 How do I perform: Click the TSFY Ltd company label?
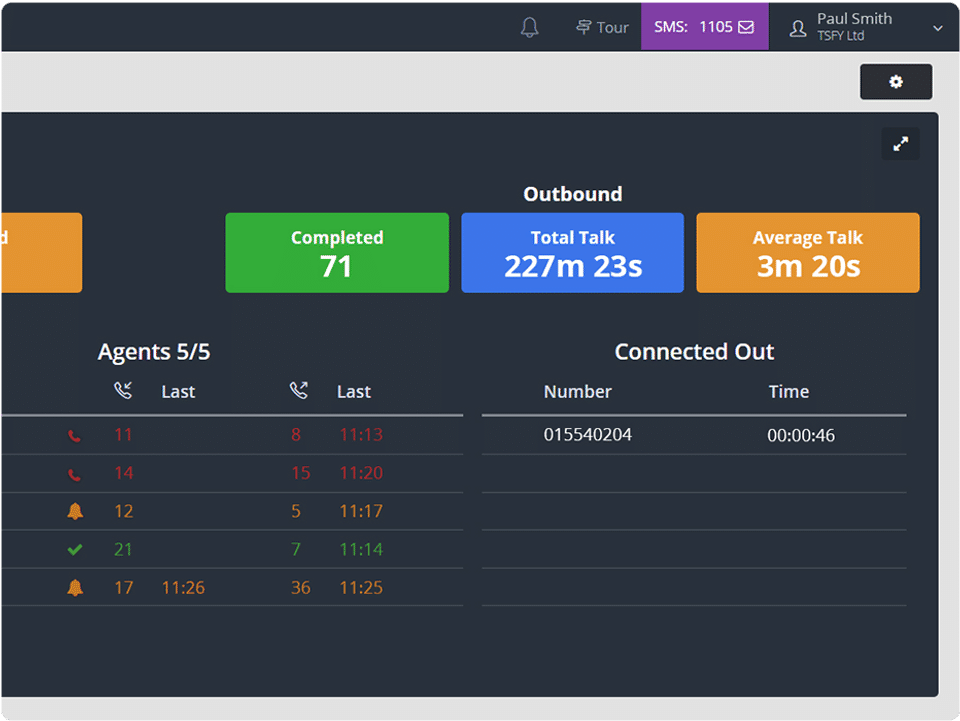tap(841, 36)
